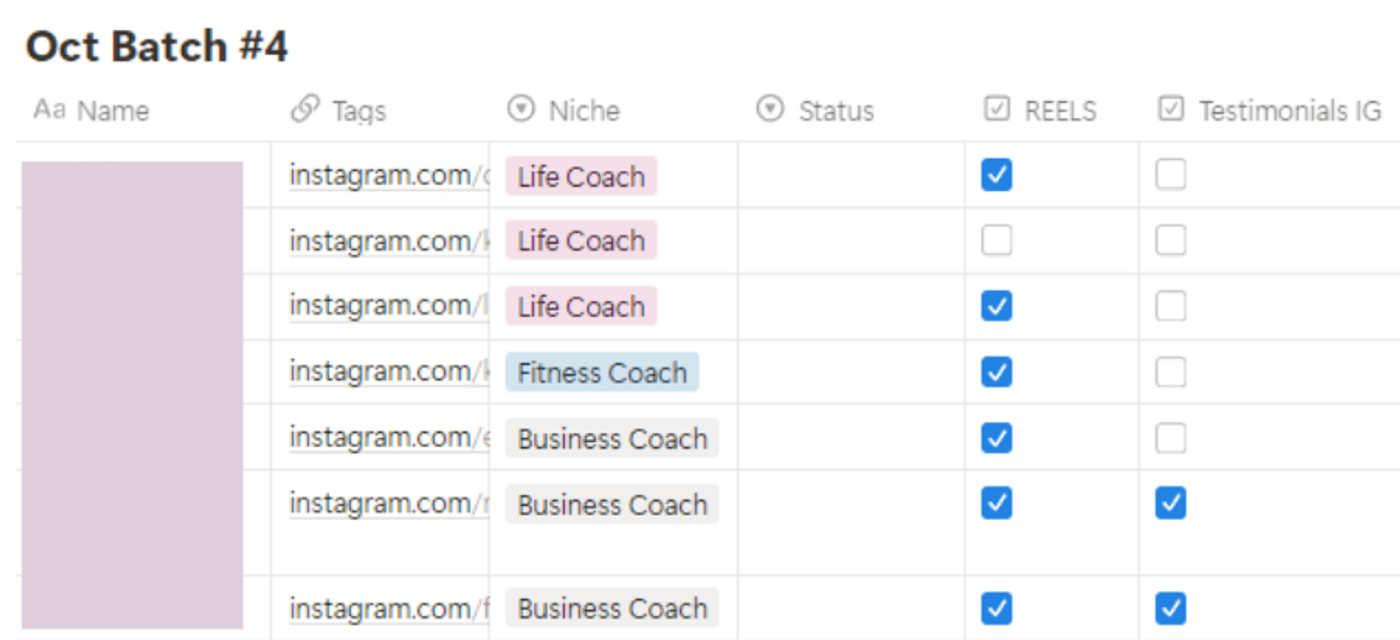Click the checkbox icon in Testimonials IG header
The height and width of the screenshot is (640, 1400).
pyautogui.click(x=1171, y=109)
